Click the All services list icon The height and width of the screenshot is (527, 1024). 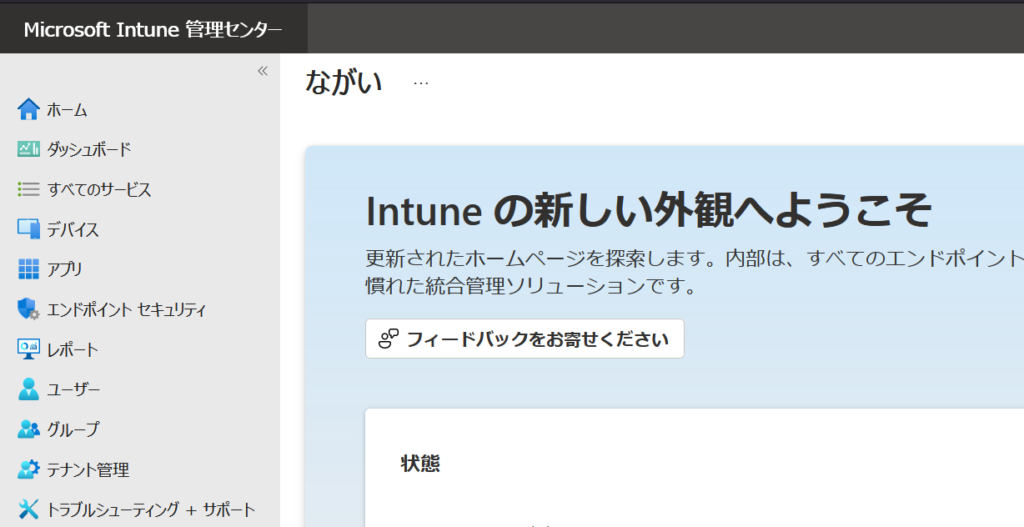point(28,189)
